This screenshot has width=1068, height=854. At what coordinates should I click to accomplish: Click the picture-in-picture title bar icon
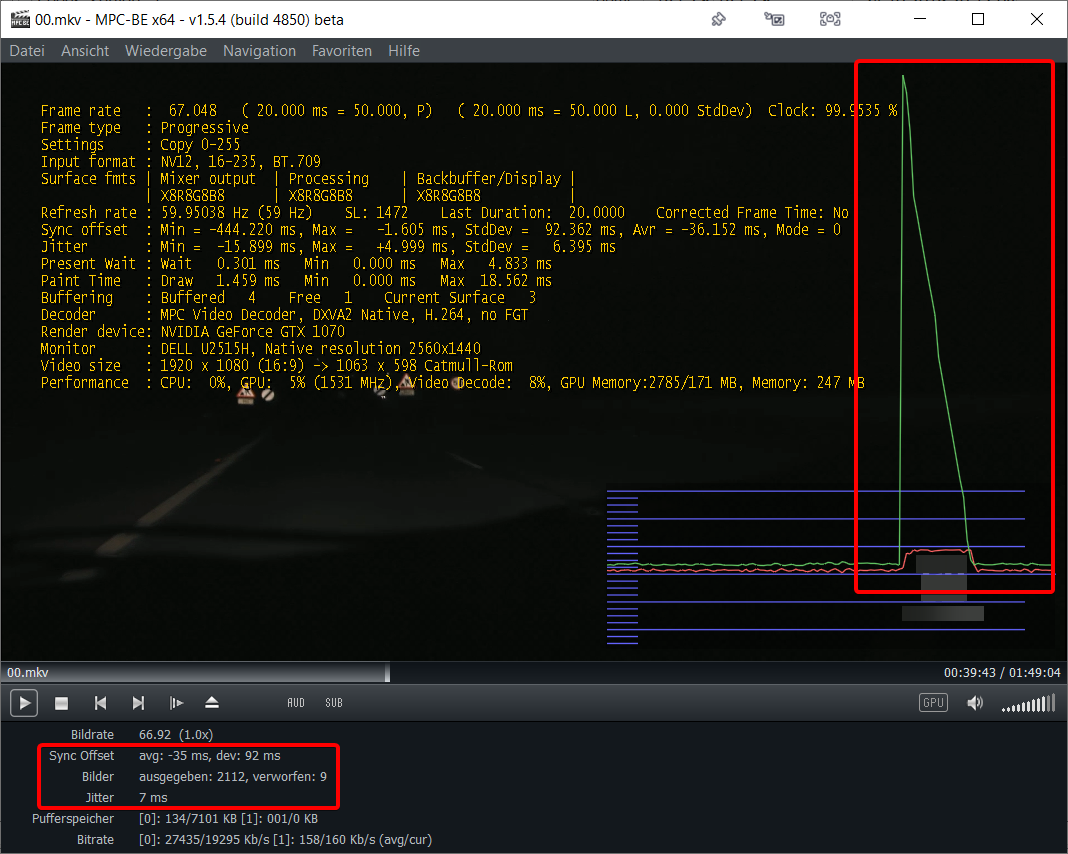[774, 19]
